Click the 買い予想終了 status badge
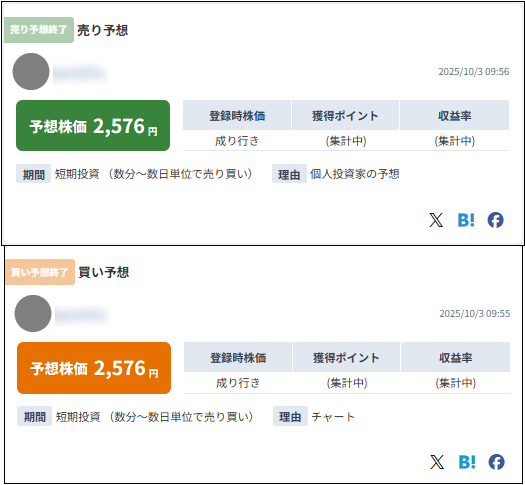Image resolution: width=525 pixels, height=485 pixels. tap(40, 272)
